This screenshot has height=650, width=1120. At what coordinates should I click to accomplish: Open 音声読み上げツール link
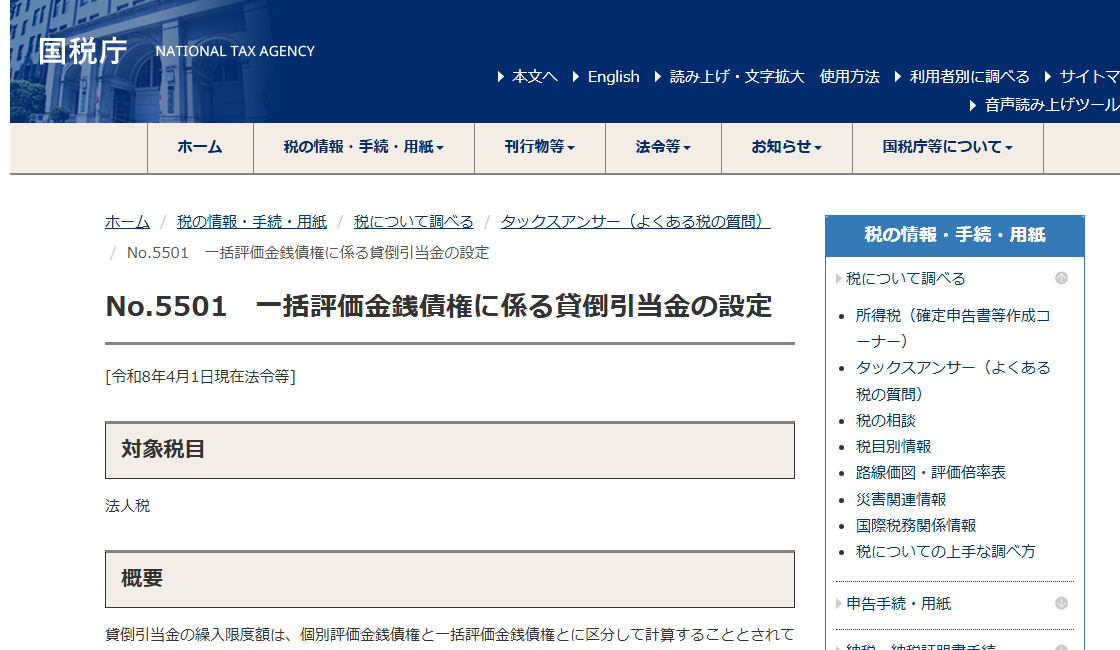pyautogui.click(x=1051, y=105)
